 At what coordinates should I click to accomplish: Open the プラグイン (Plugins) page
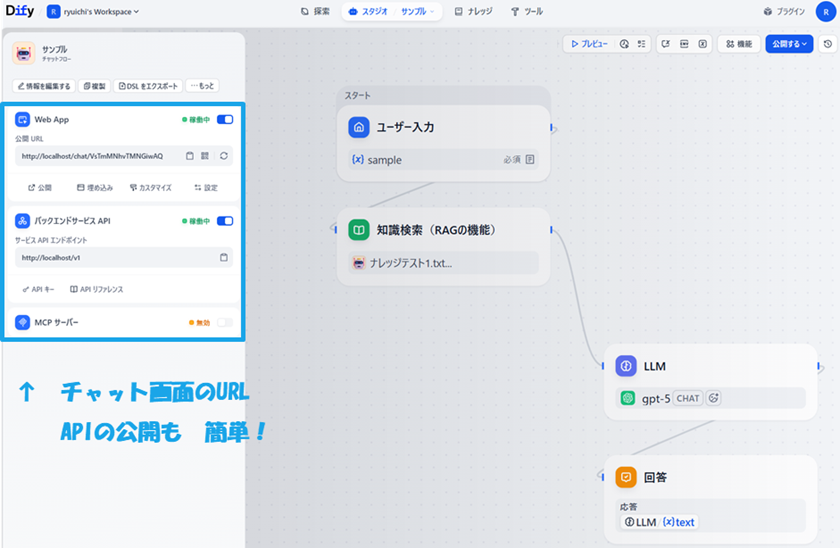pyautogui.click(x=784, y=11)
